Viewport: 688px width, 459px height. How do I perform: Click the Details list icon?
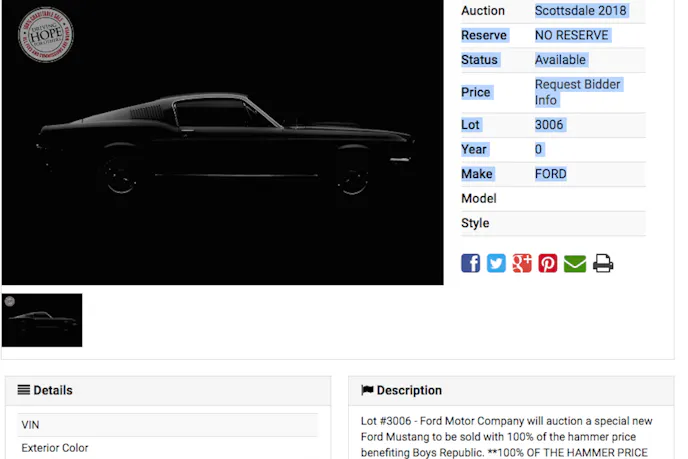24,390
